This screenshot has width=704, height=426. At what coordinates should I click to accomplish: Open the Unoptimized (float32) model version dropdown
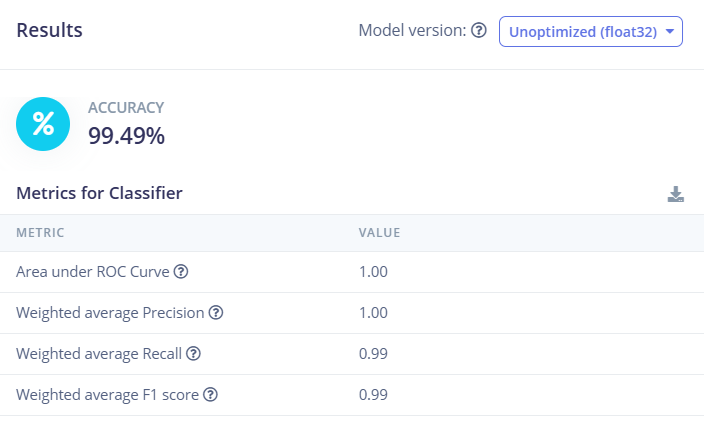coord(590,31)
